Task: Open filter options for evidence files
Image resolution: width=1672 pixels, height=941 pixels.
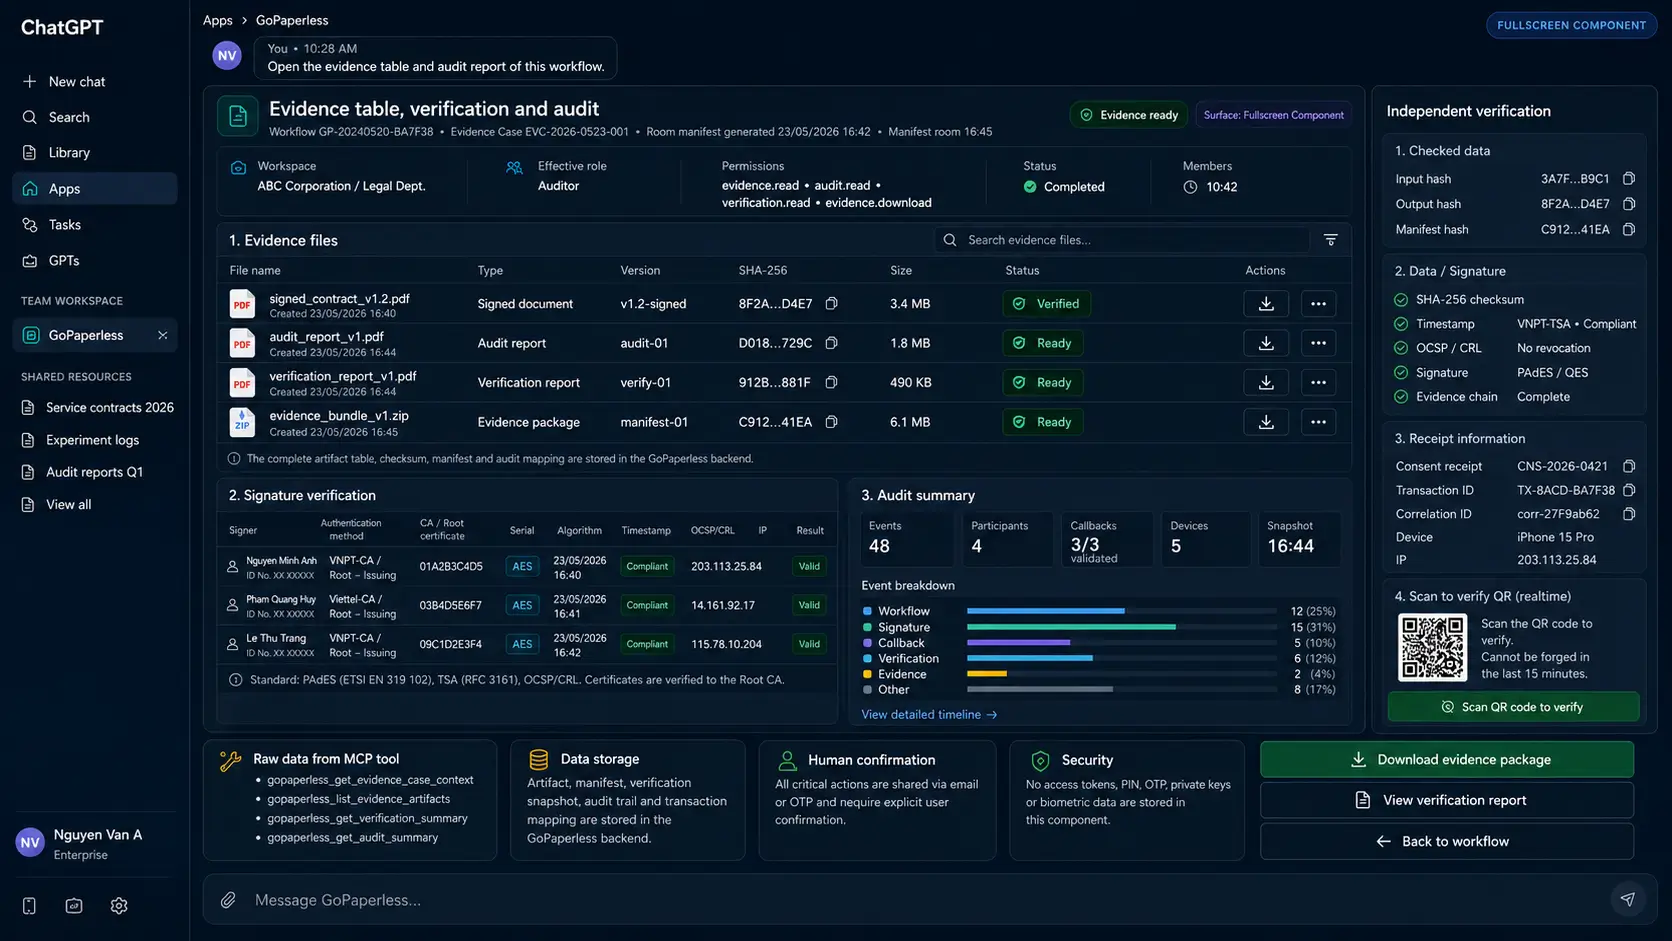Action: pos(1330,240)
